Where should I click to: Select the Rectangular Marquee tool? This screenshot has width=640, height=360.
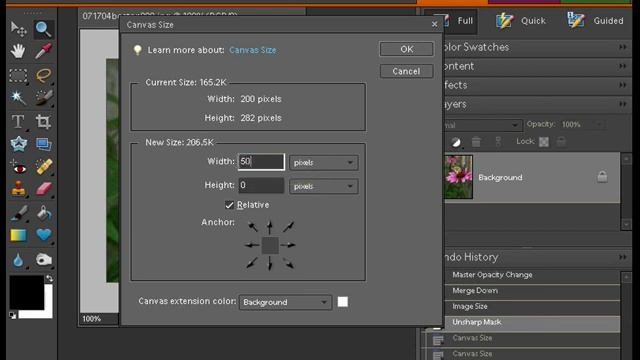tap(18, 76)
